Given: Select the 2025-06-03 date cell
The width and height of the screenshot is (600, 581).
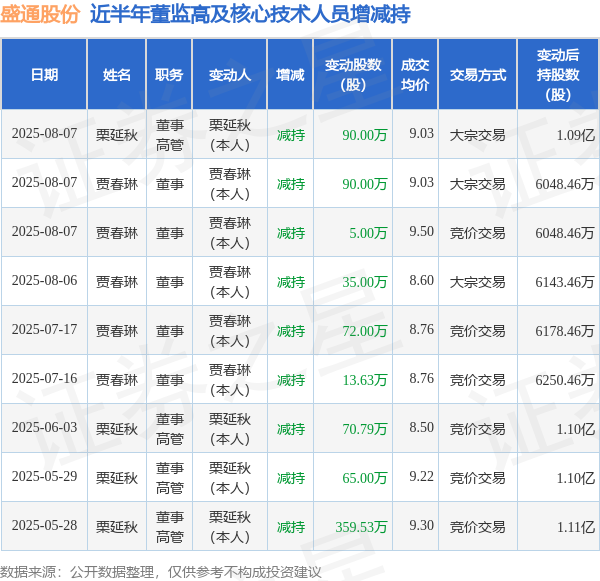Looking at the screenshot, I should click(x=44, y=428).
